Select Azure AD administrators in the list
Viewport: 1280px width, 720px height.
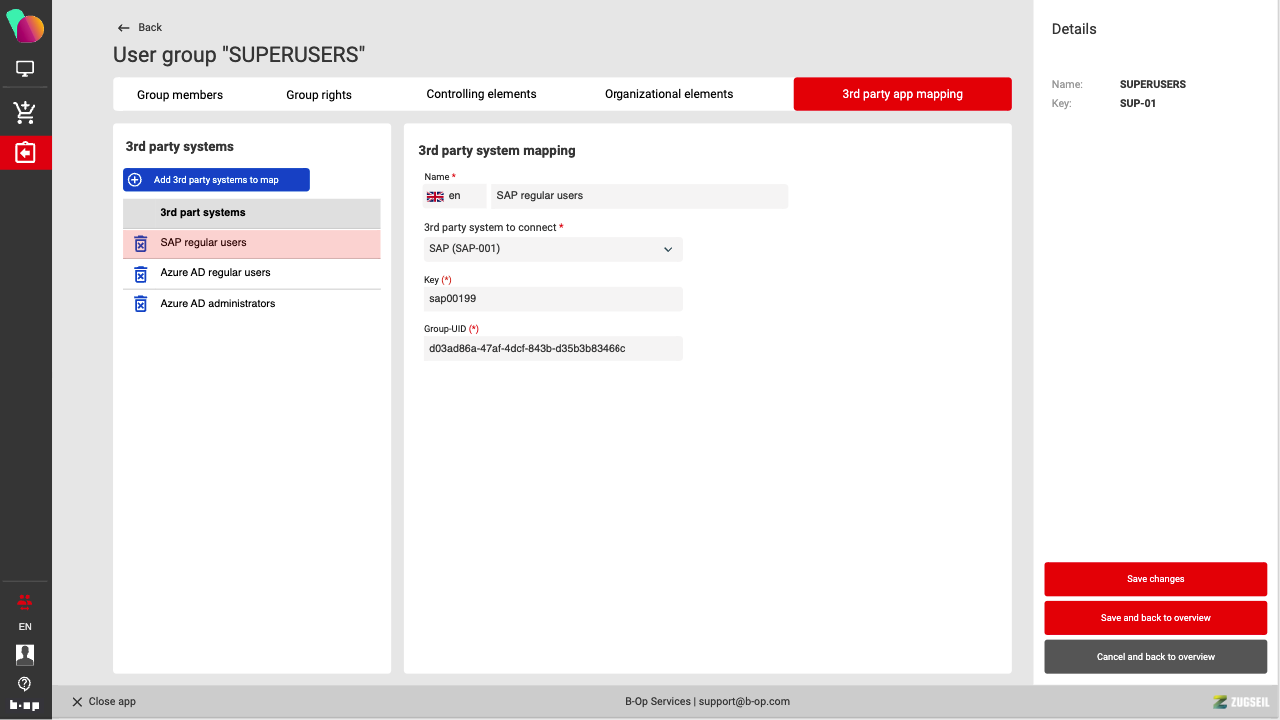tap(218, 304)
